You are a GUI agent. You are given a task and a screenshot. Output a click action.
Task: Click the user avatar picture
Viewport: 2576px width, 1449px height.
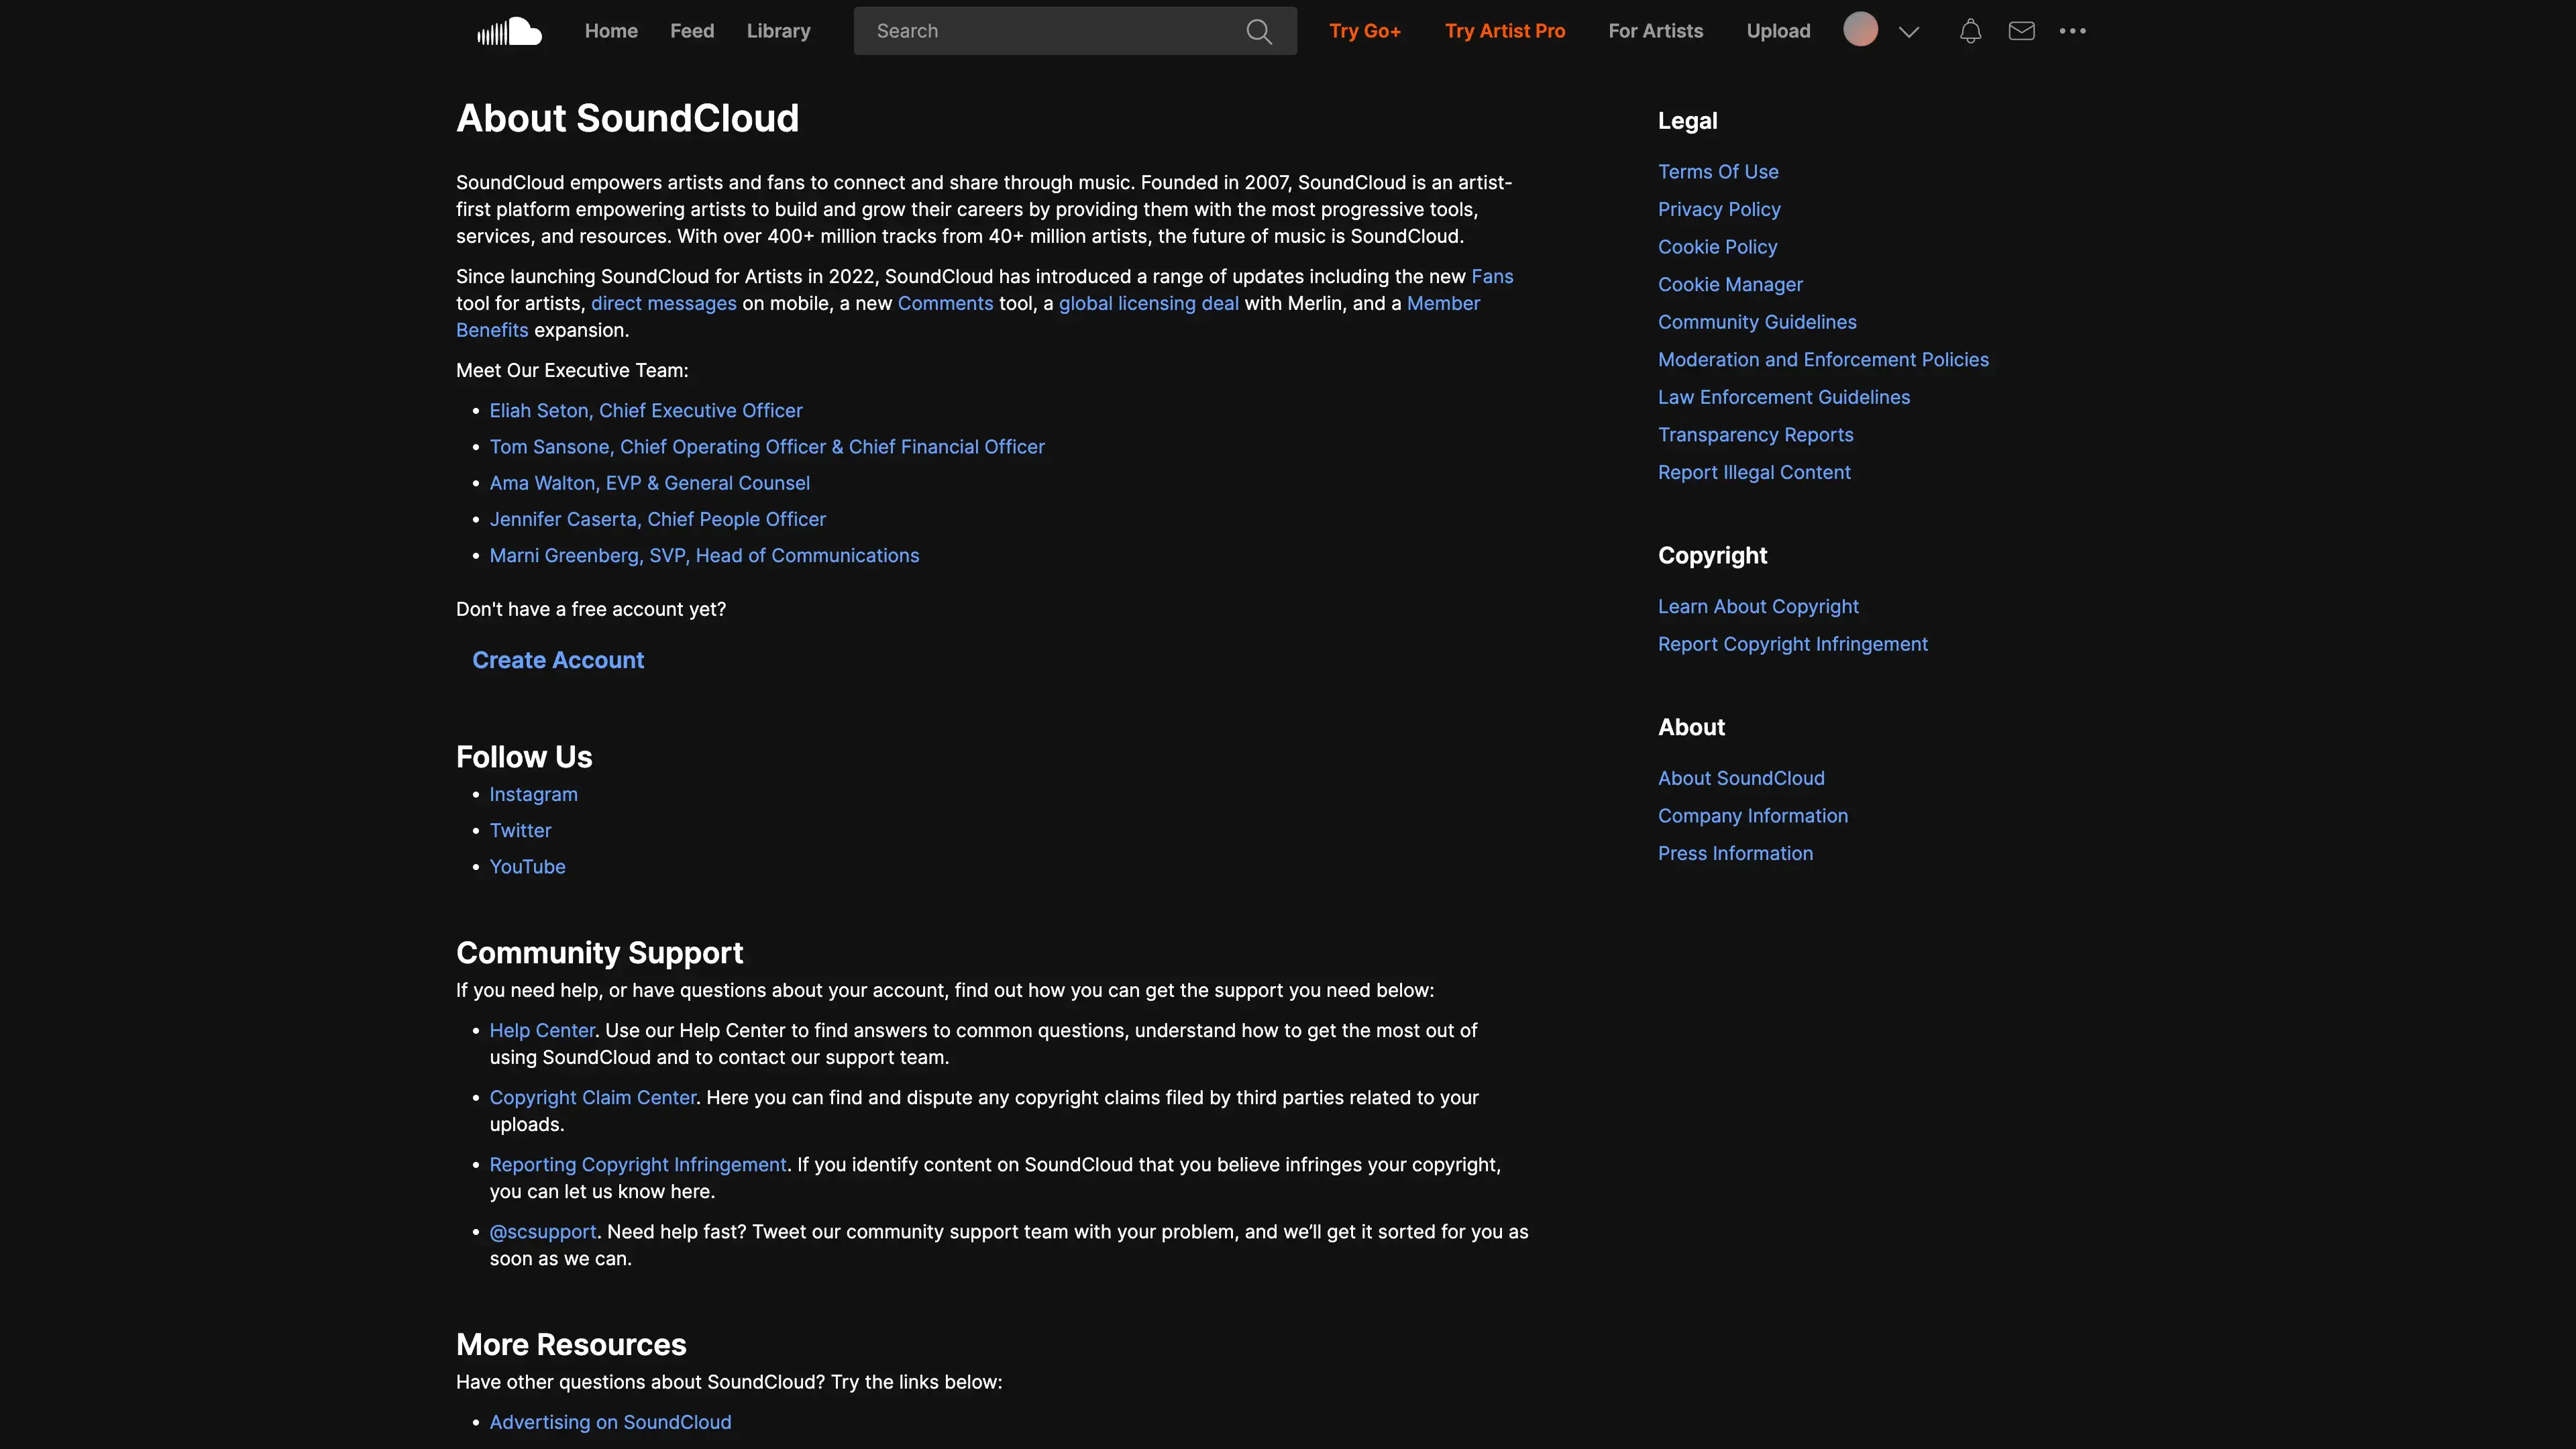click(x=1860, y=30)
